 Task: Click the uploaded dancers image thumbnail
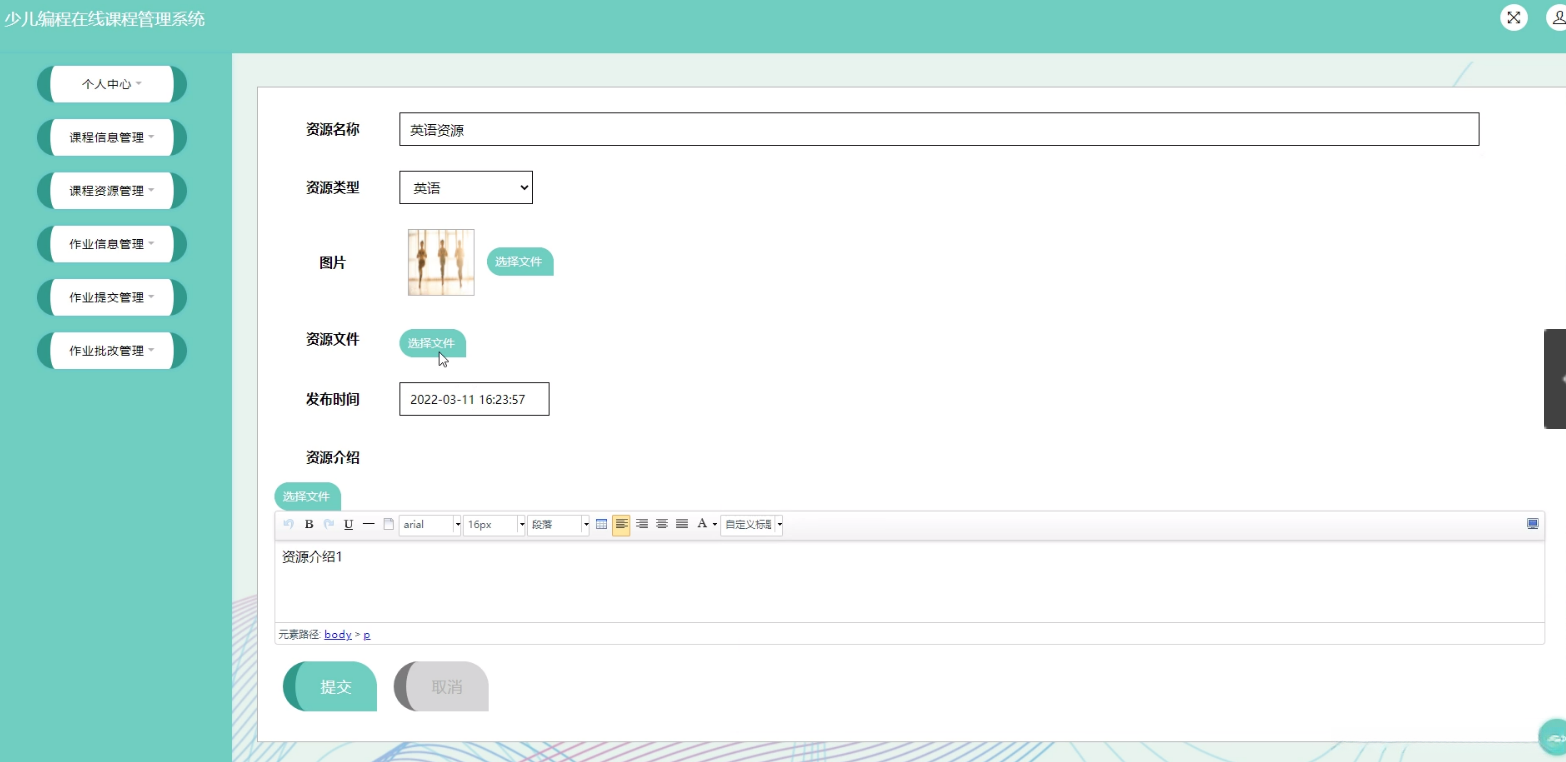tap(441, 262)
